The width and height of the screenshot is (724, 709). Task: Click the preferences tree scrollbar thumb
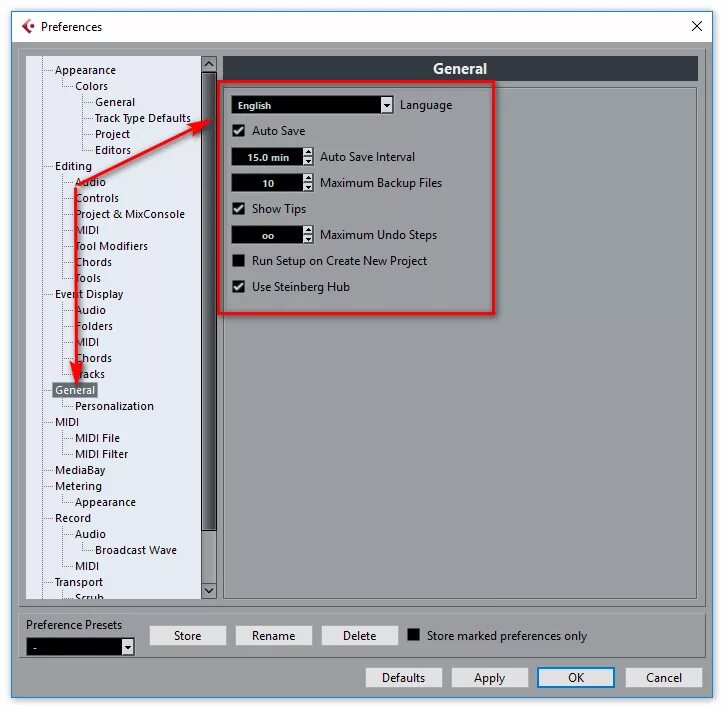point(209,301)
